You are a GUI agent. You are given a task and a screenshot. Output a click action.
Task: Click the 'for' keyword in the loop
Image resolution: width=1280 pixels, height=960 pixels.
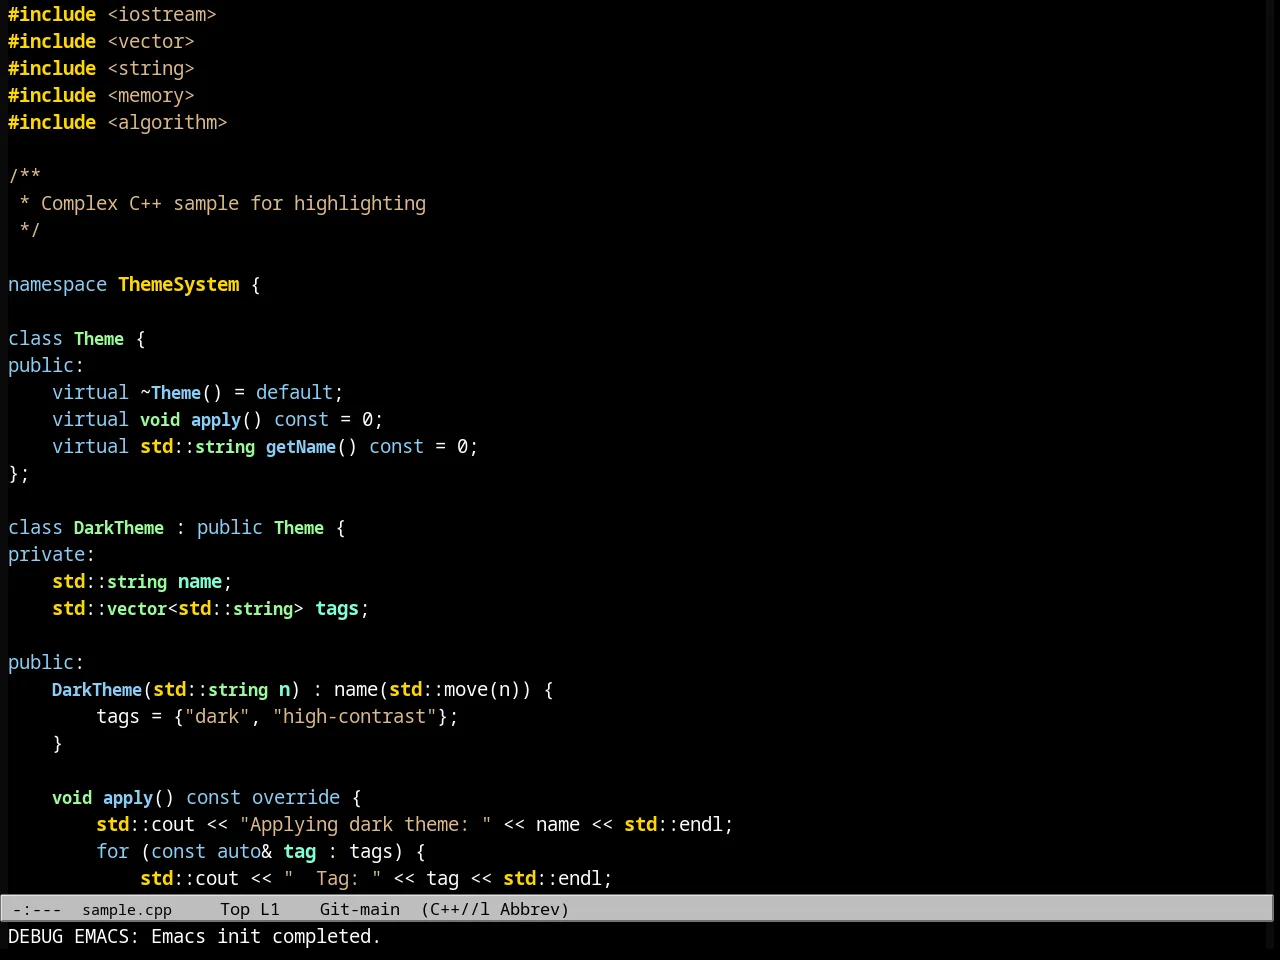click(x=113, y=851)
